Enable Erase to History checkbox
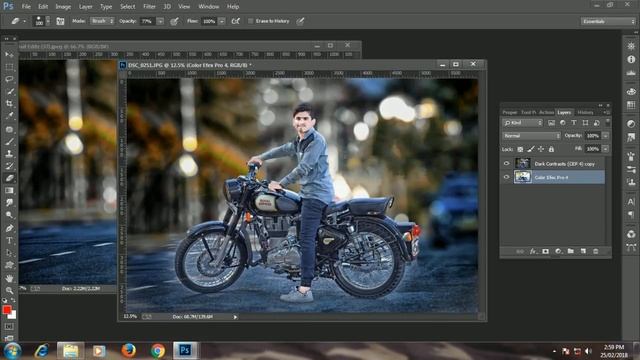640x360 pixels. coord(251,21)
